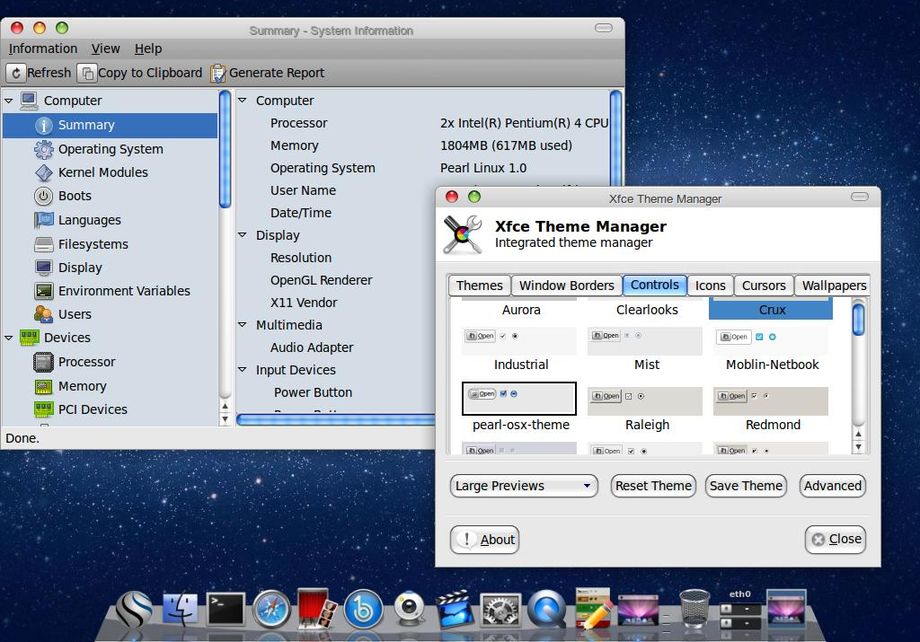Select the Filesystems sidebar item

click(x=92, y=244)
